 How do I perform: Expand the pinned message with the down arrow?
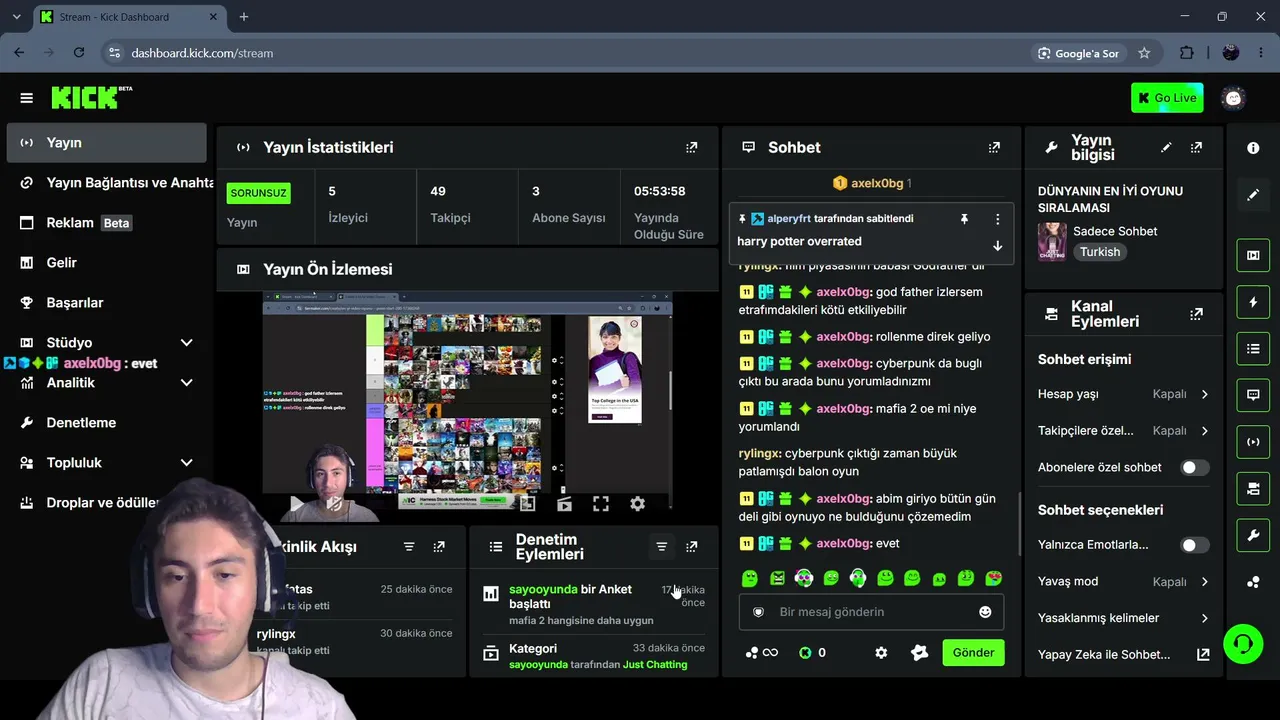pos(997,245)
